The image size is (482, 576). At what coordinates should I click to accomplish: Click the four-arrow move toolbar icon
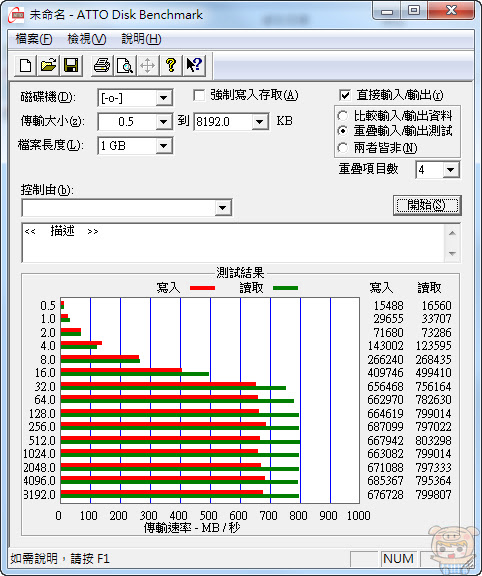click(147, 65)
